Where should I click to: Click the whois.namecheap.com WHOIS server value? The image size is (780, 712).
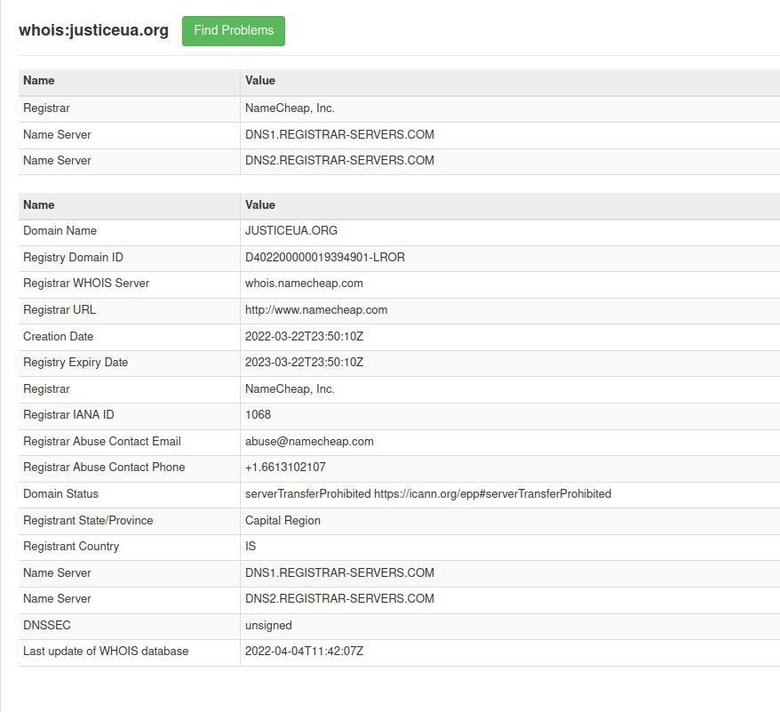coord(304,283)
